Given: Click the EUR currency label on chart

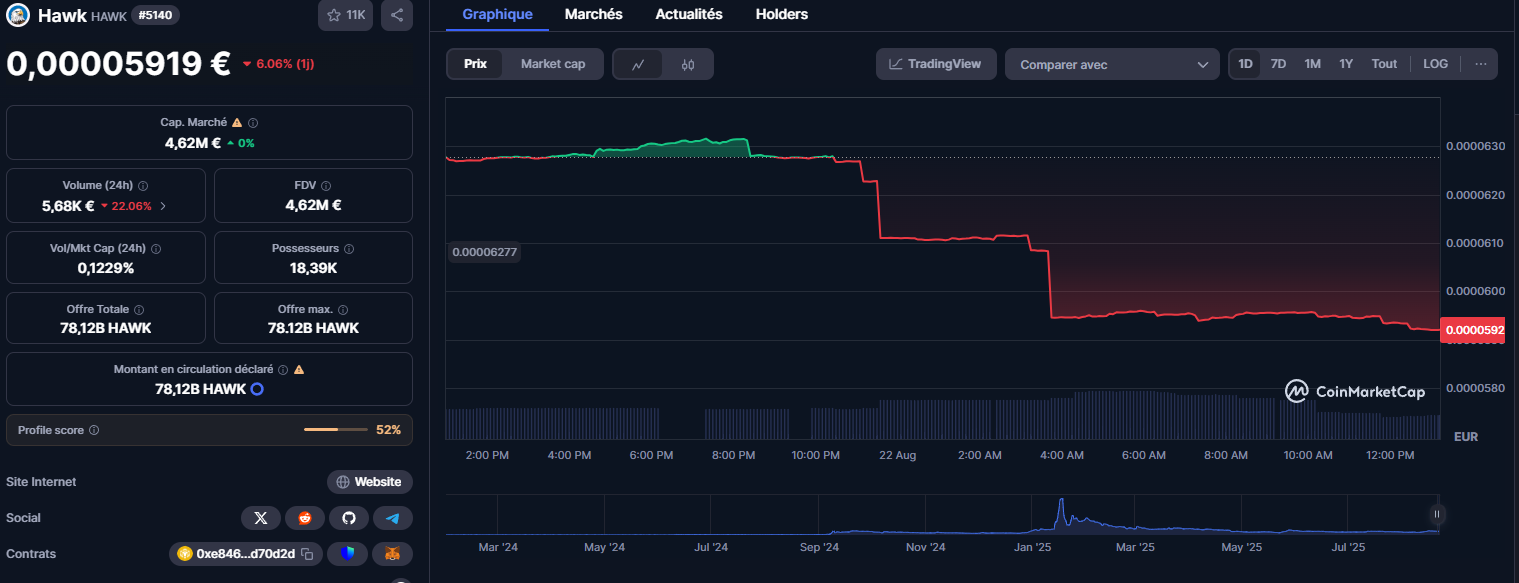Looking at the screenshot, I should (x=1465, y=437).
